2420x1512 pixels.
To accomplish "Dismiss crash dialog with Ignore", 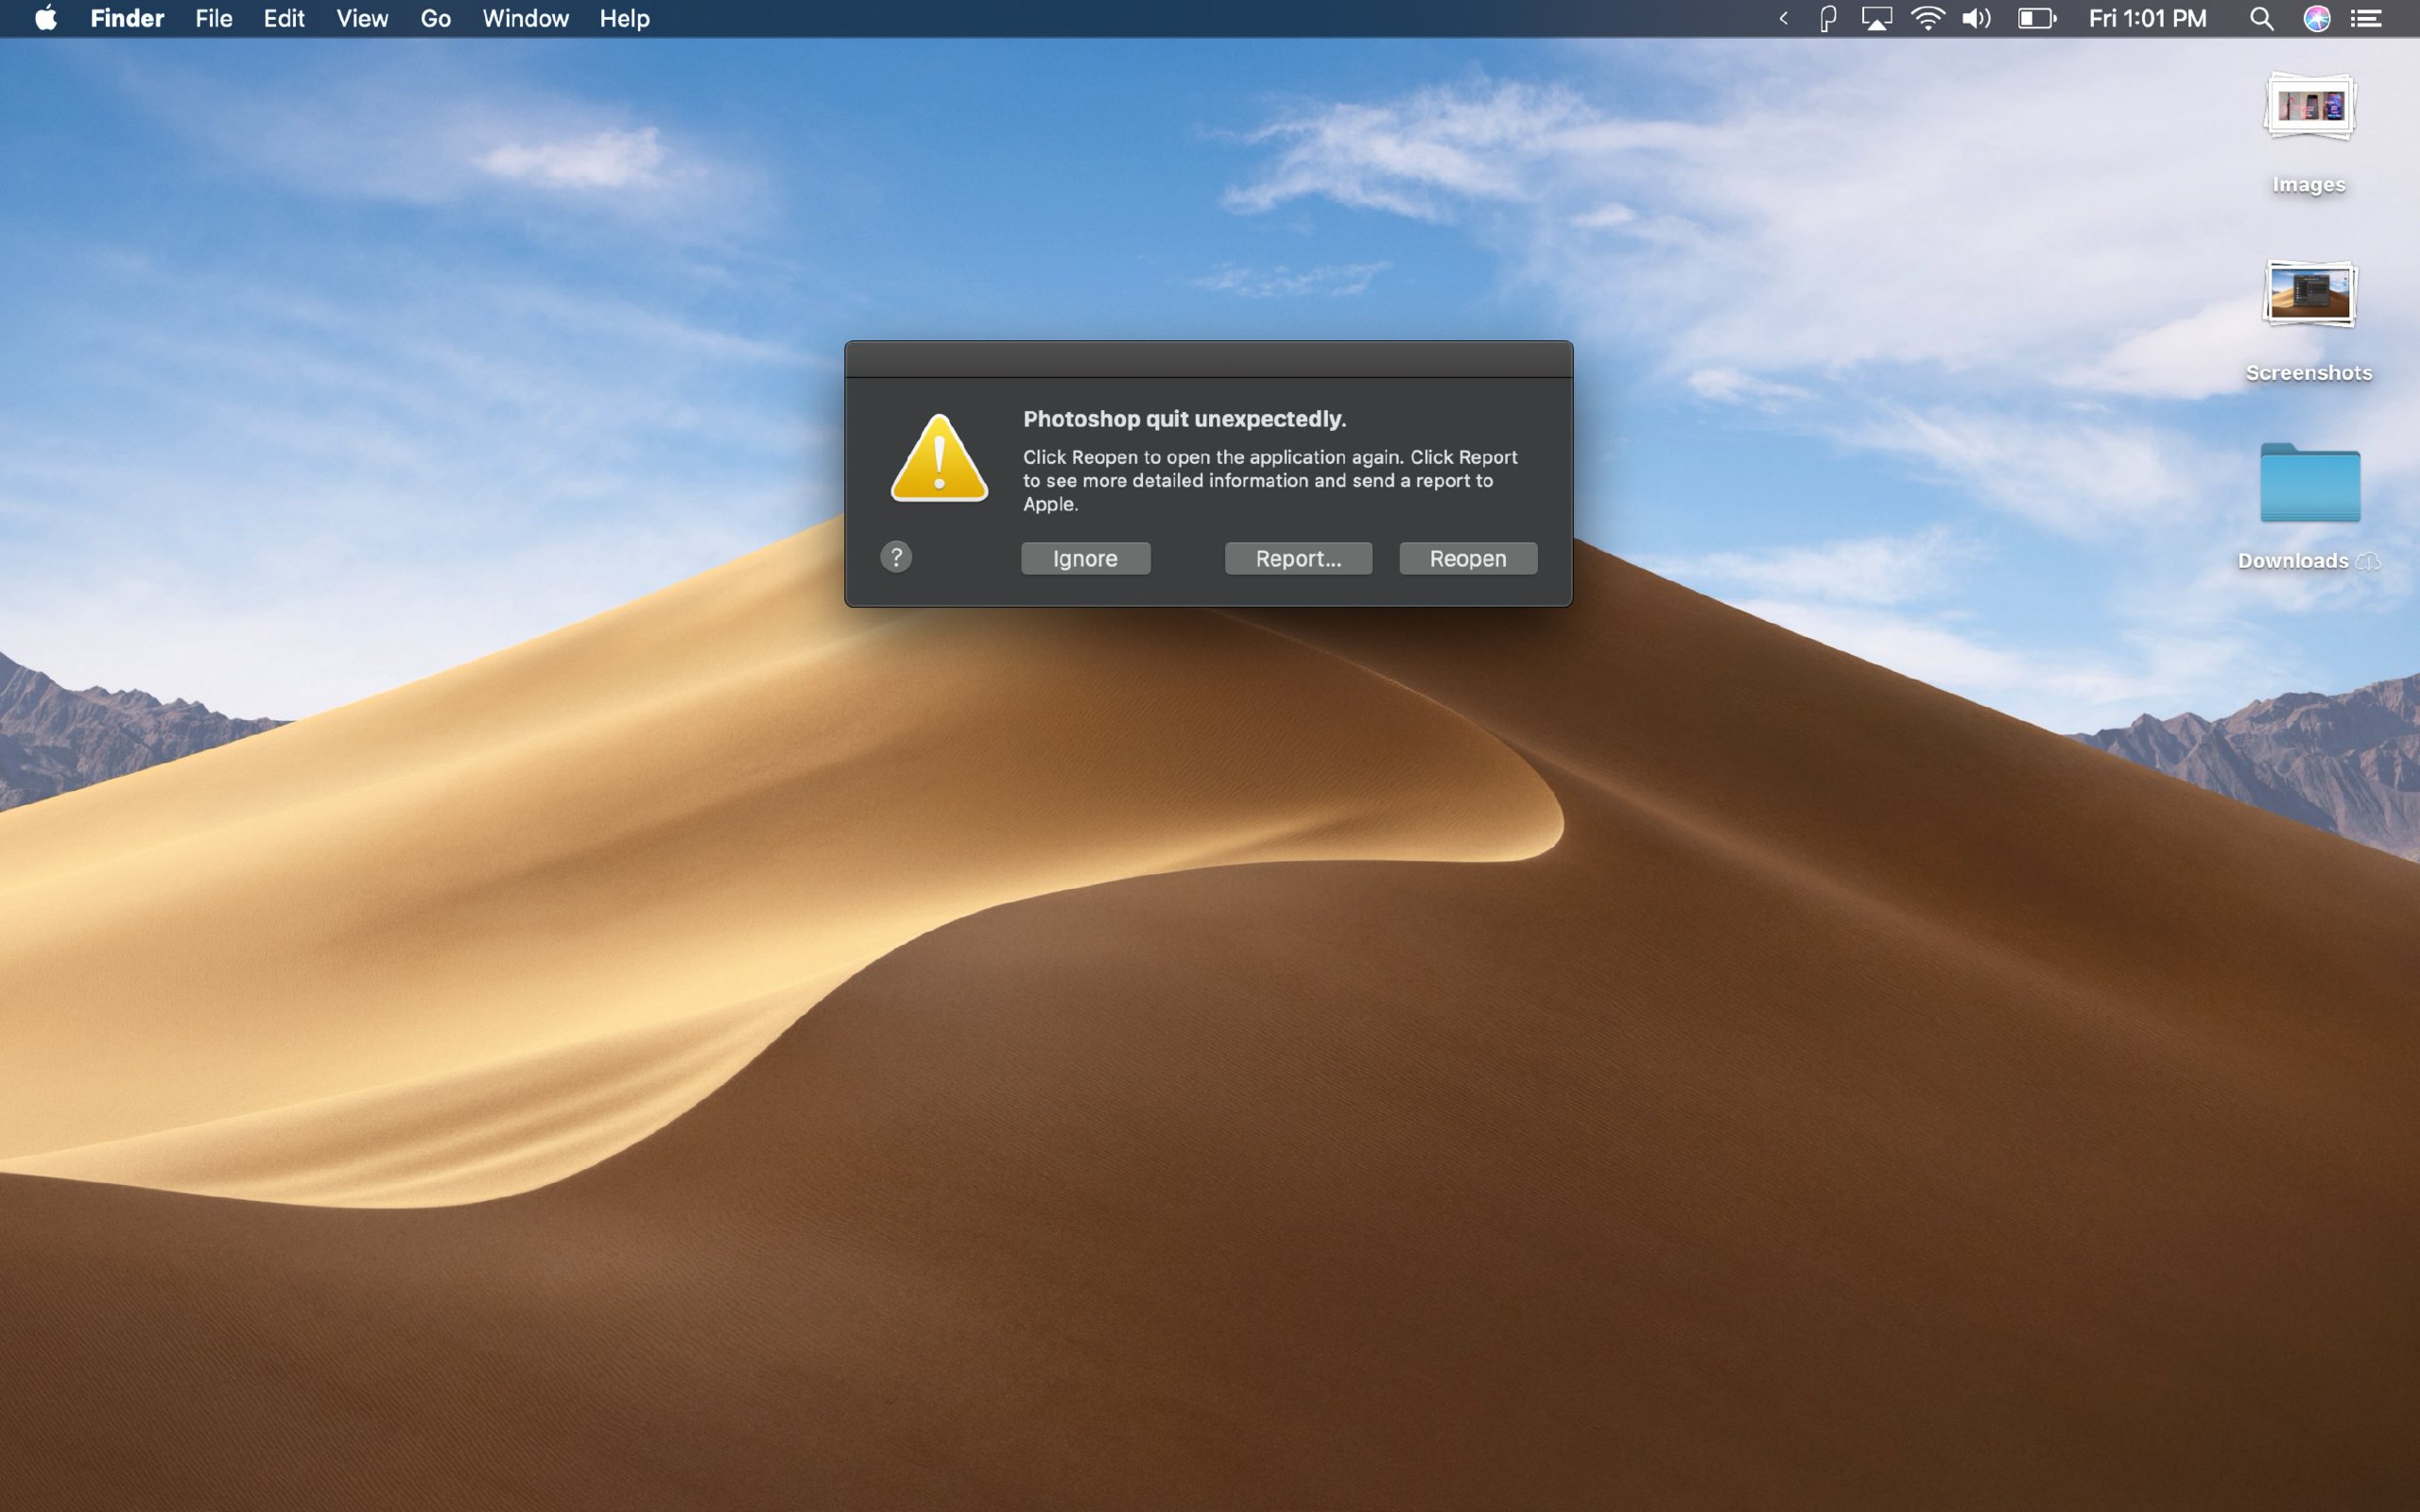I will pos(1085,558).
